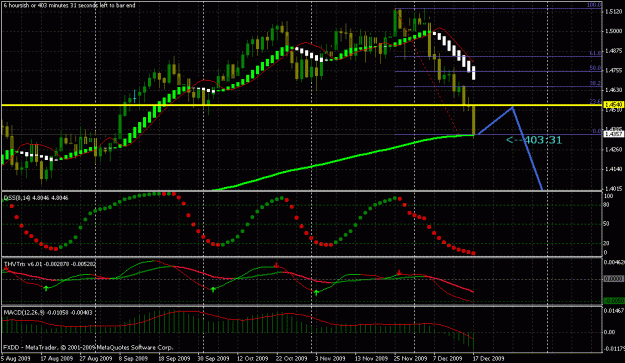Click the 30 Sep 2009 date label
The width and height of the screenshot is (625, 363).
click(x=214, y=359)
